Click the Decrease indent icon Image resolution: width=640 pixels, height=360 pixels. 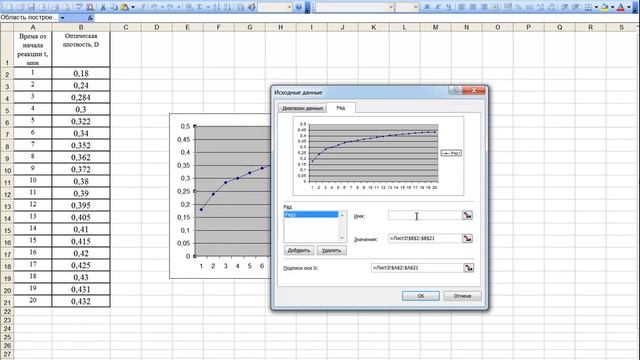click(564, 7)
